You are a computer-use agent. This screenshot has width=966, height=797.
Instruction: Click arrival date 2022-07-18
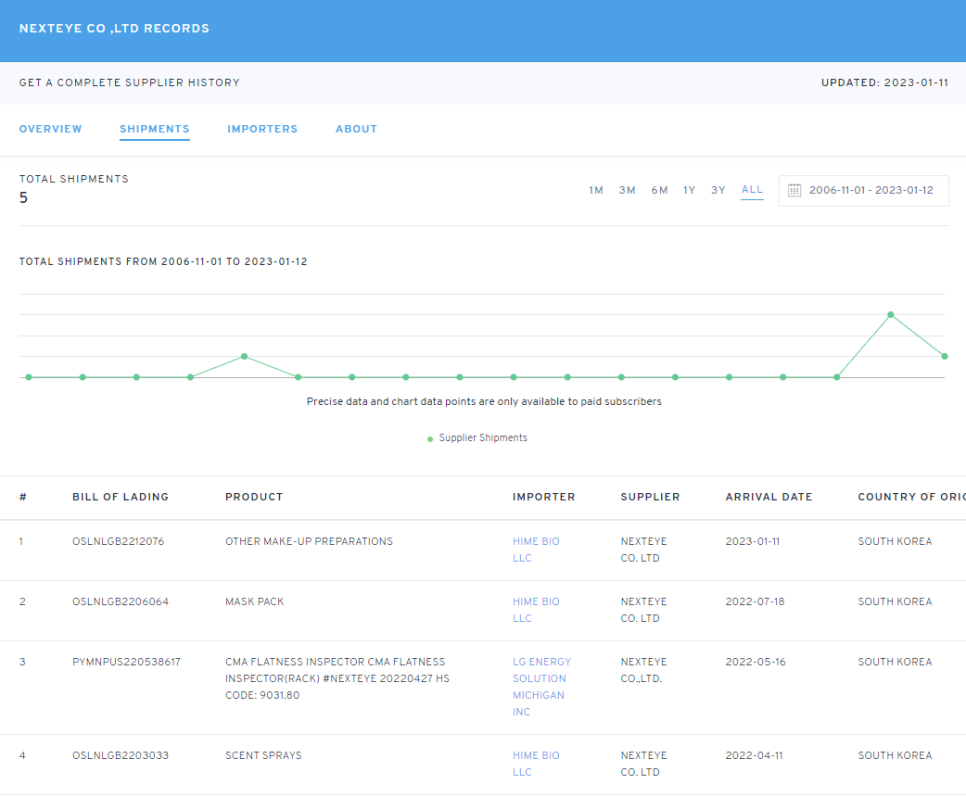[755, 602]
